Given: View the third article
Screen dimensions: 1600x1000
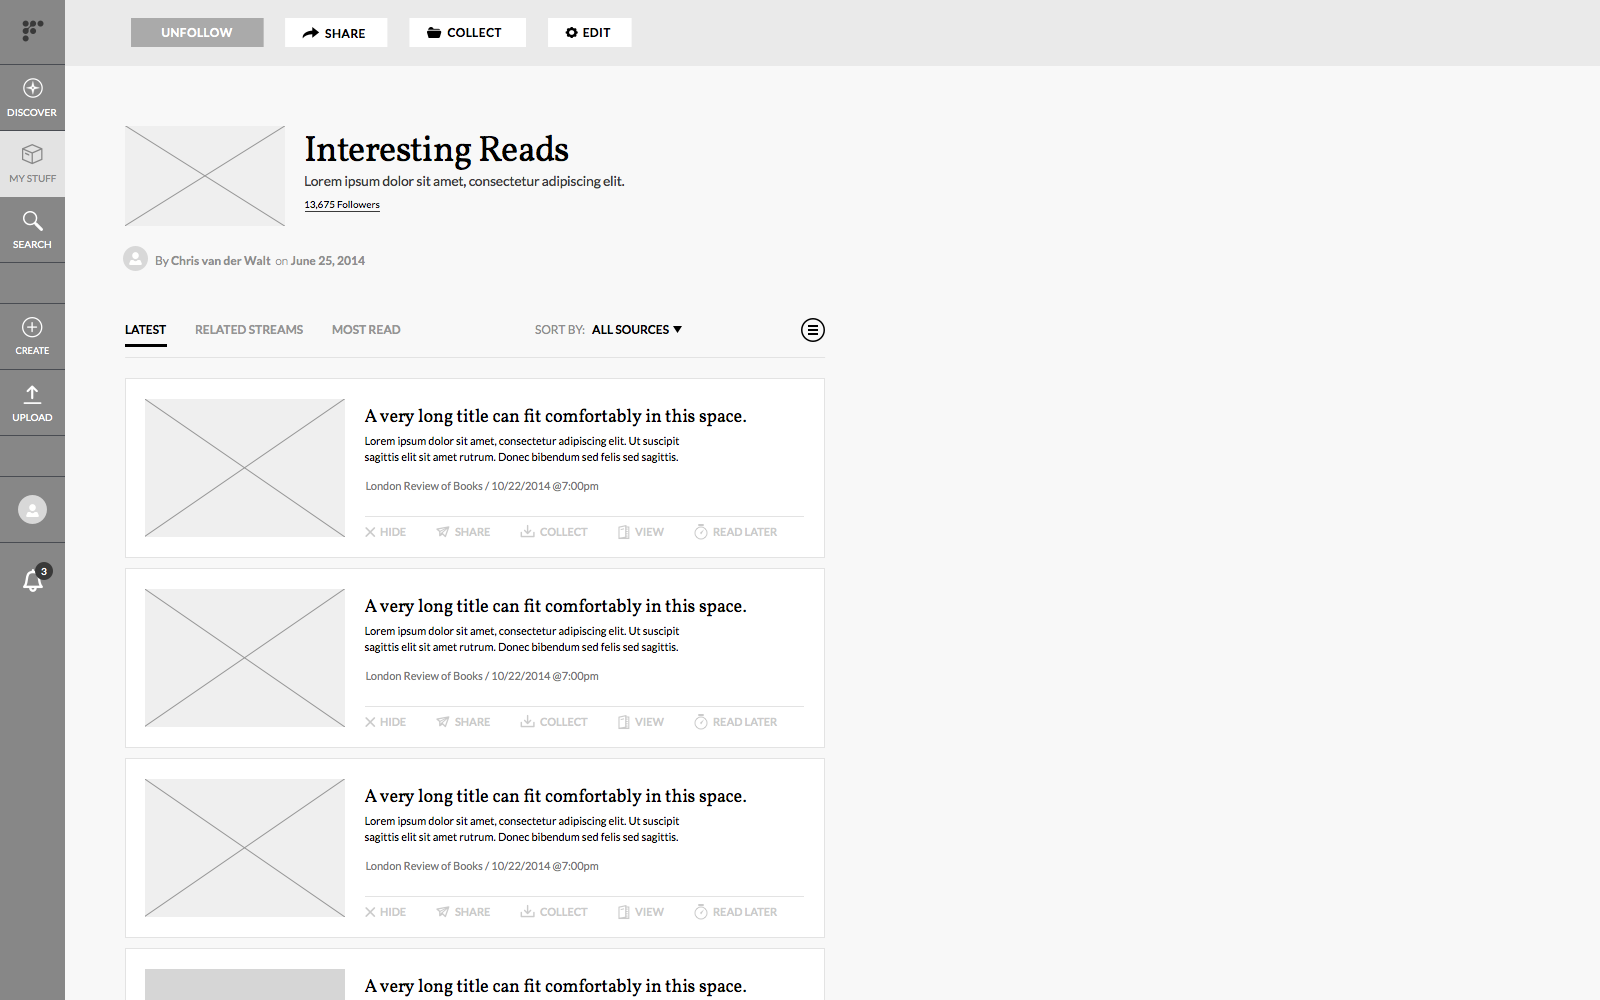Looking at the screenshot, I should (x=641, y=912).
